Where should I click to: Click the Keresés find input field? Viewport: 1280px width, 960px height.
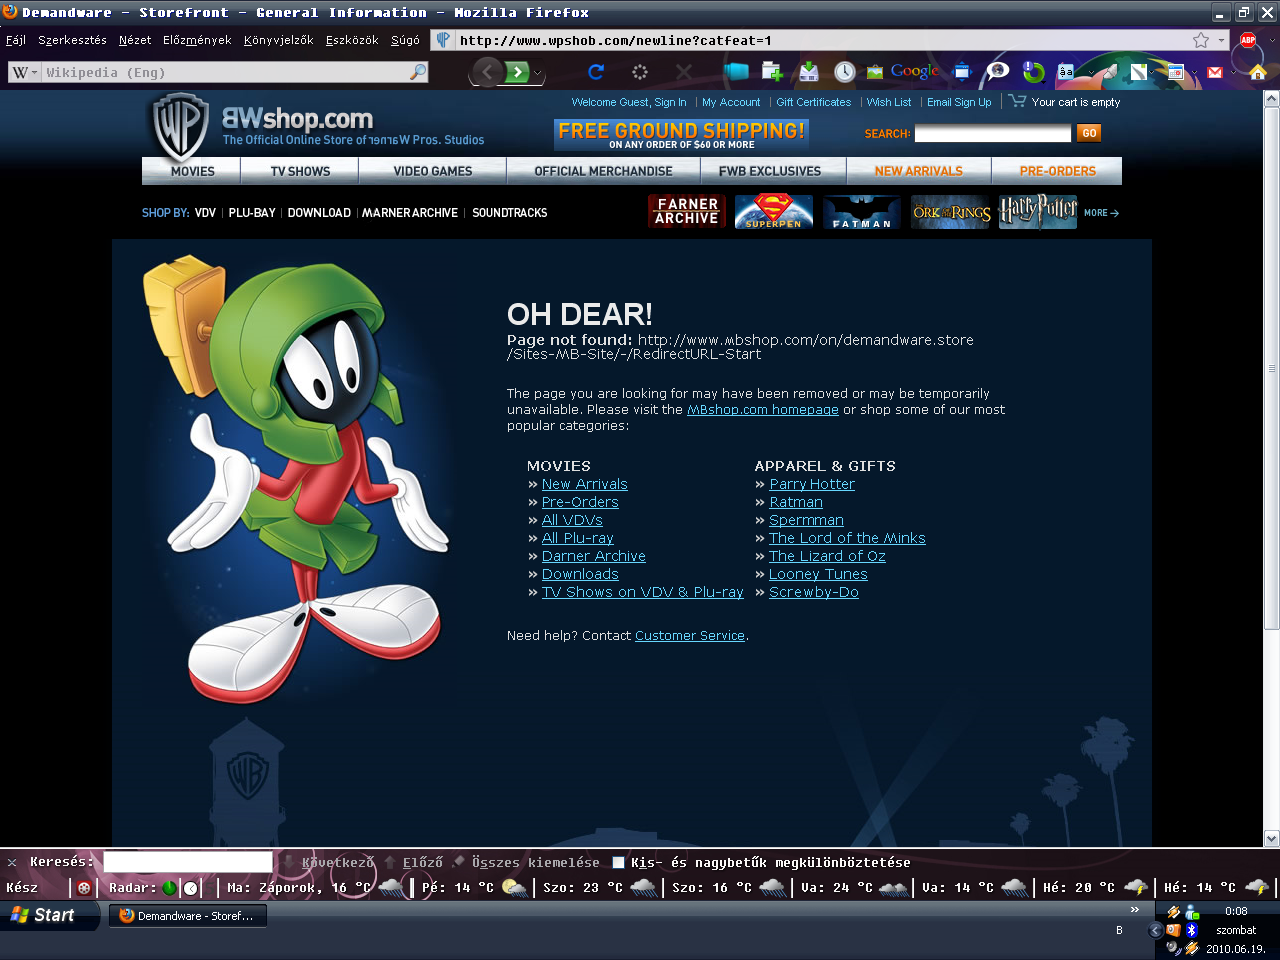[x=188, y=862]
